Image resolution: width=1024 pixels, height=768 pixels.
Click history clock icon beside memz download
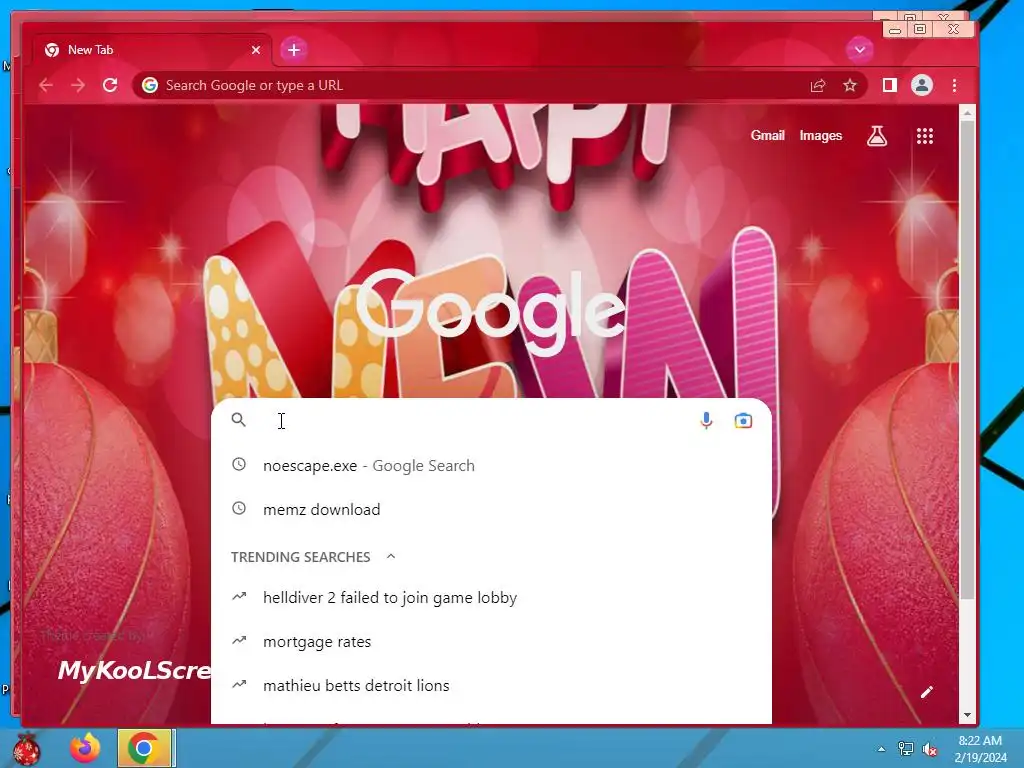pyautogui.click(x=239, y=508)
